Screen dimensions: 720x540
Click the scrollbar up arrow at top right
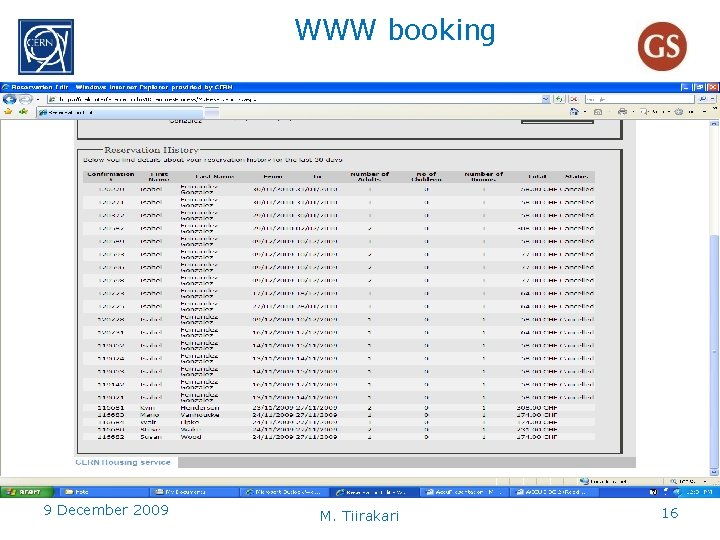tap(714, 124)
